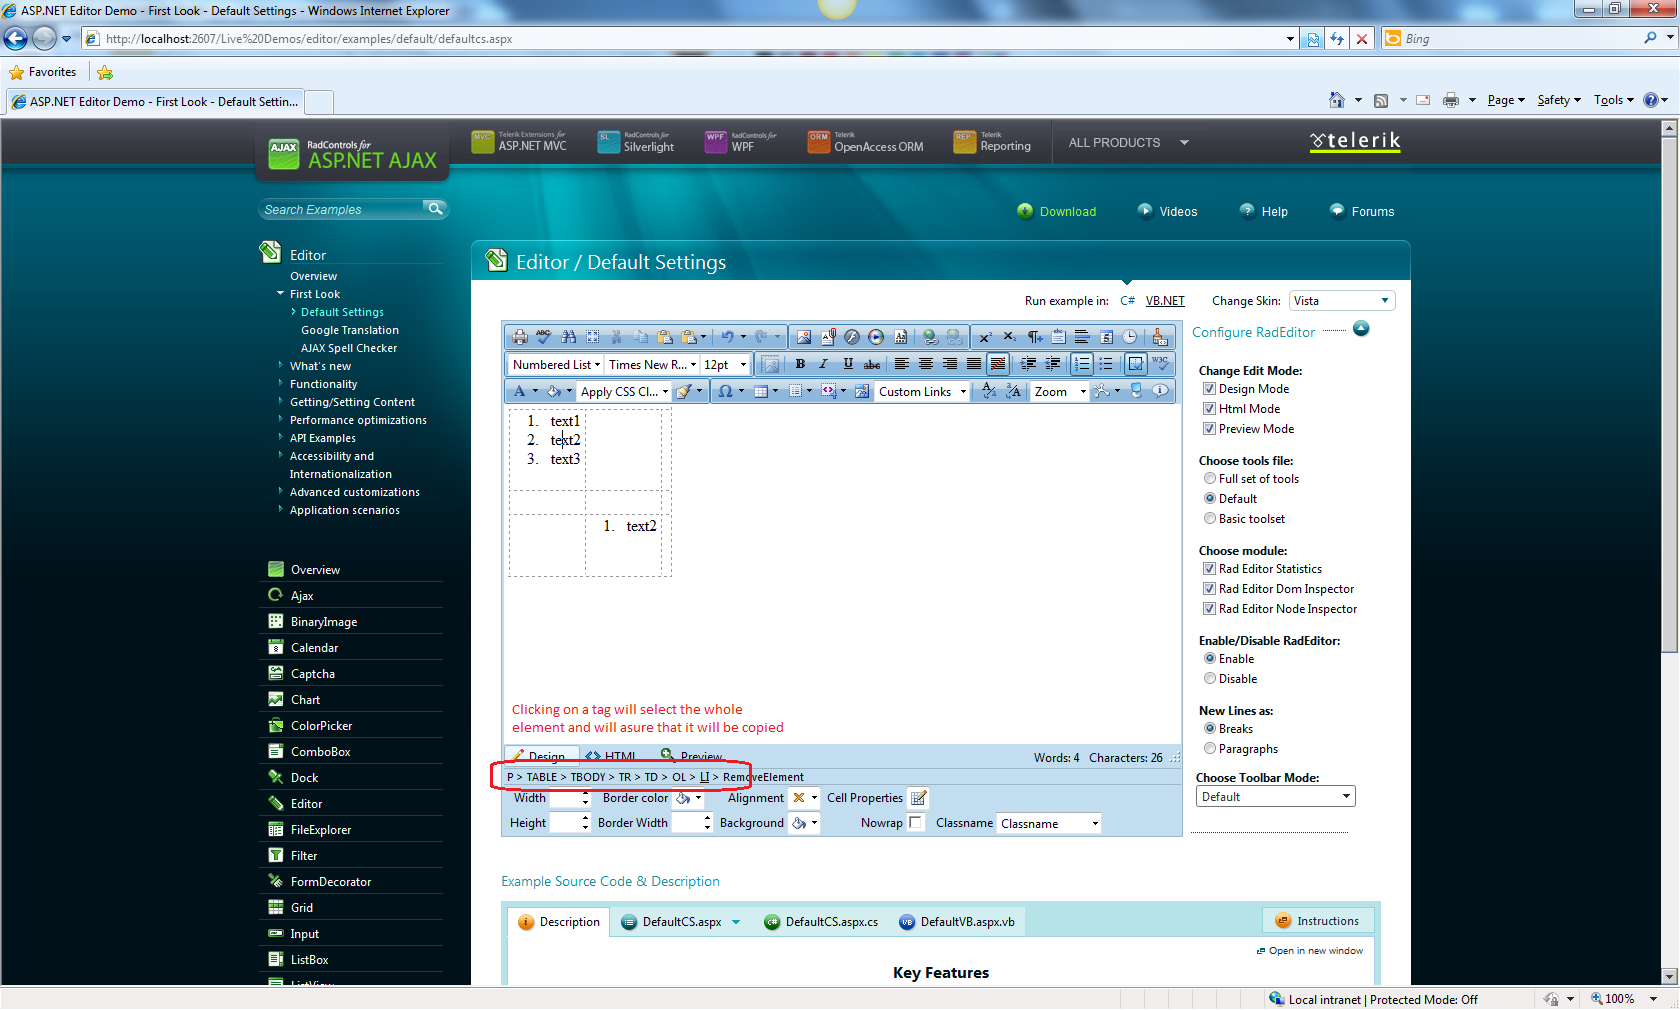
Task: Open the Hyperlink Manager tool
Action: click(x=931, y=337)
